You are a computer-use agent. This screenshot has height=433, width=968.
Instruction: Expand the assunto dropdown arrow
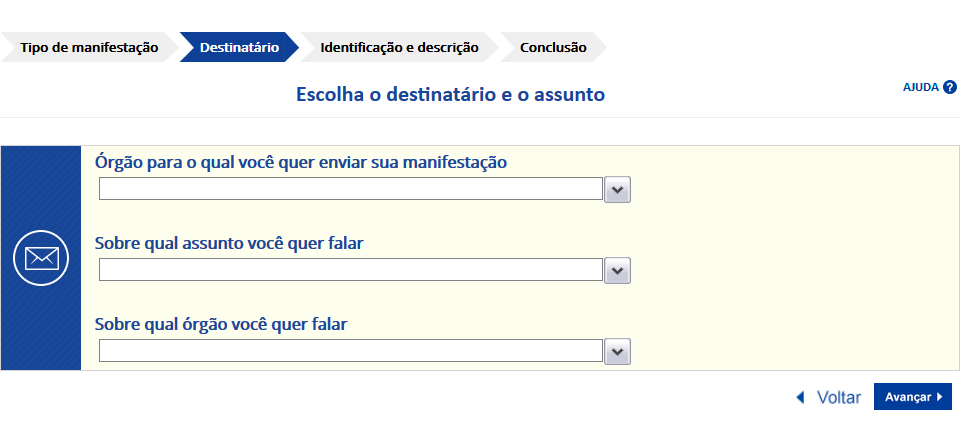[617, 270]
